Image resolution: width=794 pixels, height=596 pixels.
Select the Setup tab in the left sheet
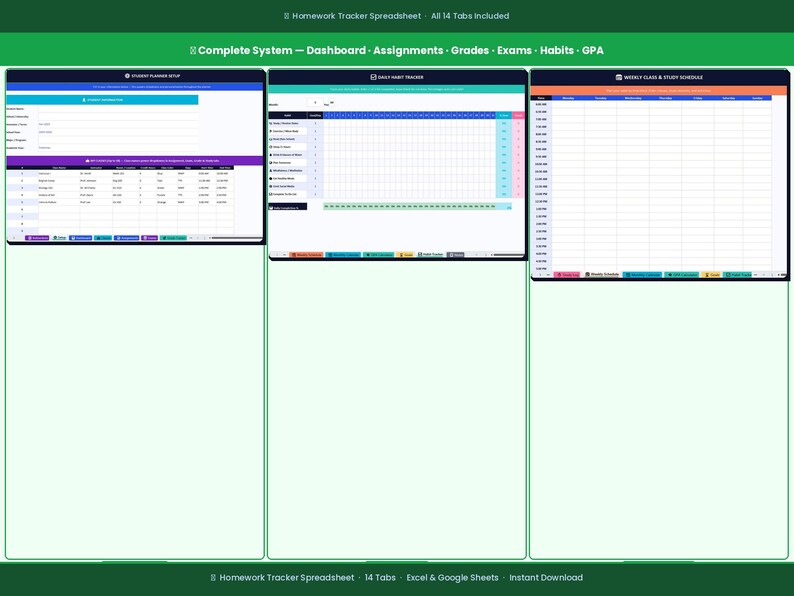59,237
